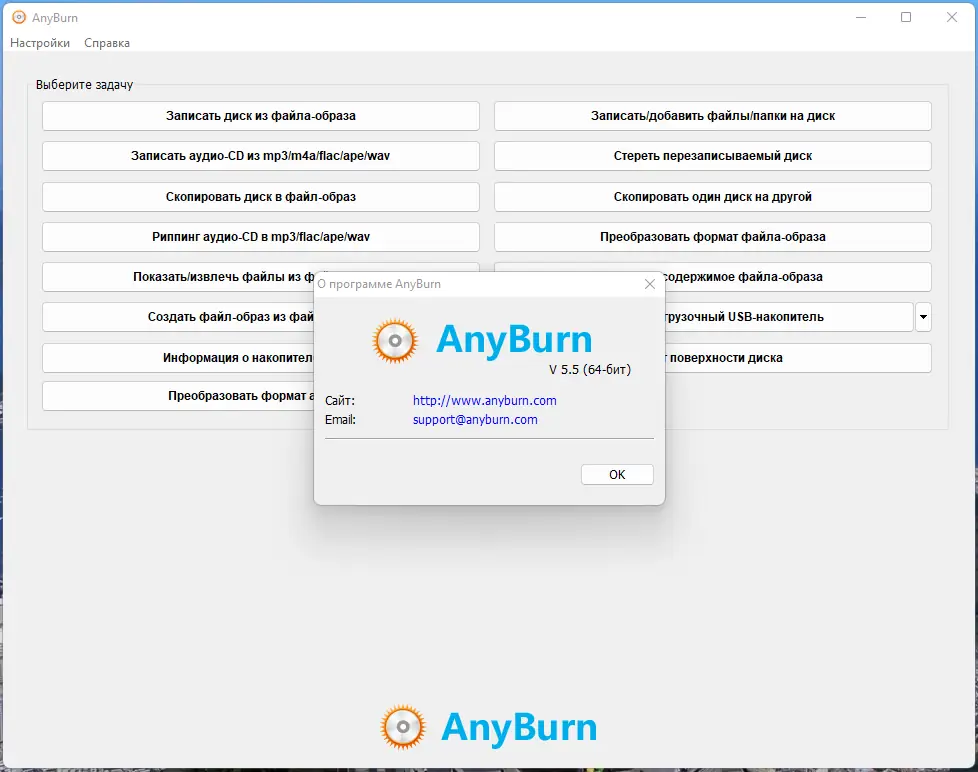Click 'Преобразовать формат файла-образа' button
Viewport: 978px width, 772px height.
712,237
